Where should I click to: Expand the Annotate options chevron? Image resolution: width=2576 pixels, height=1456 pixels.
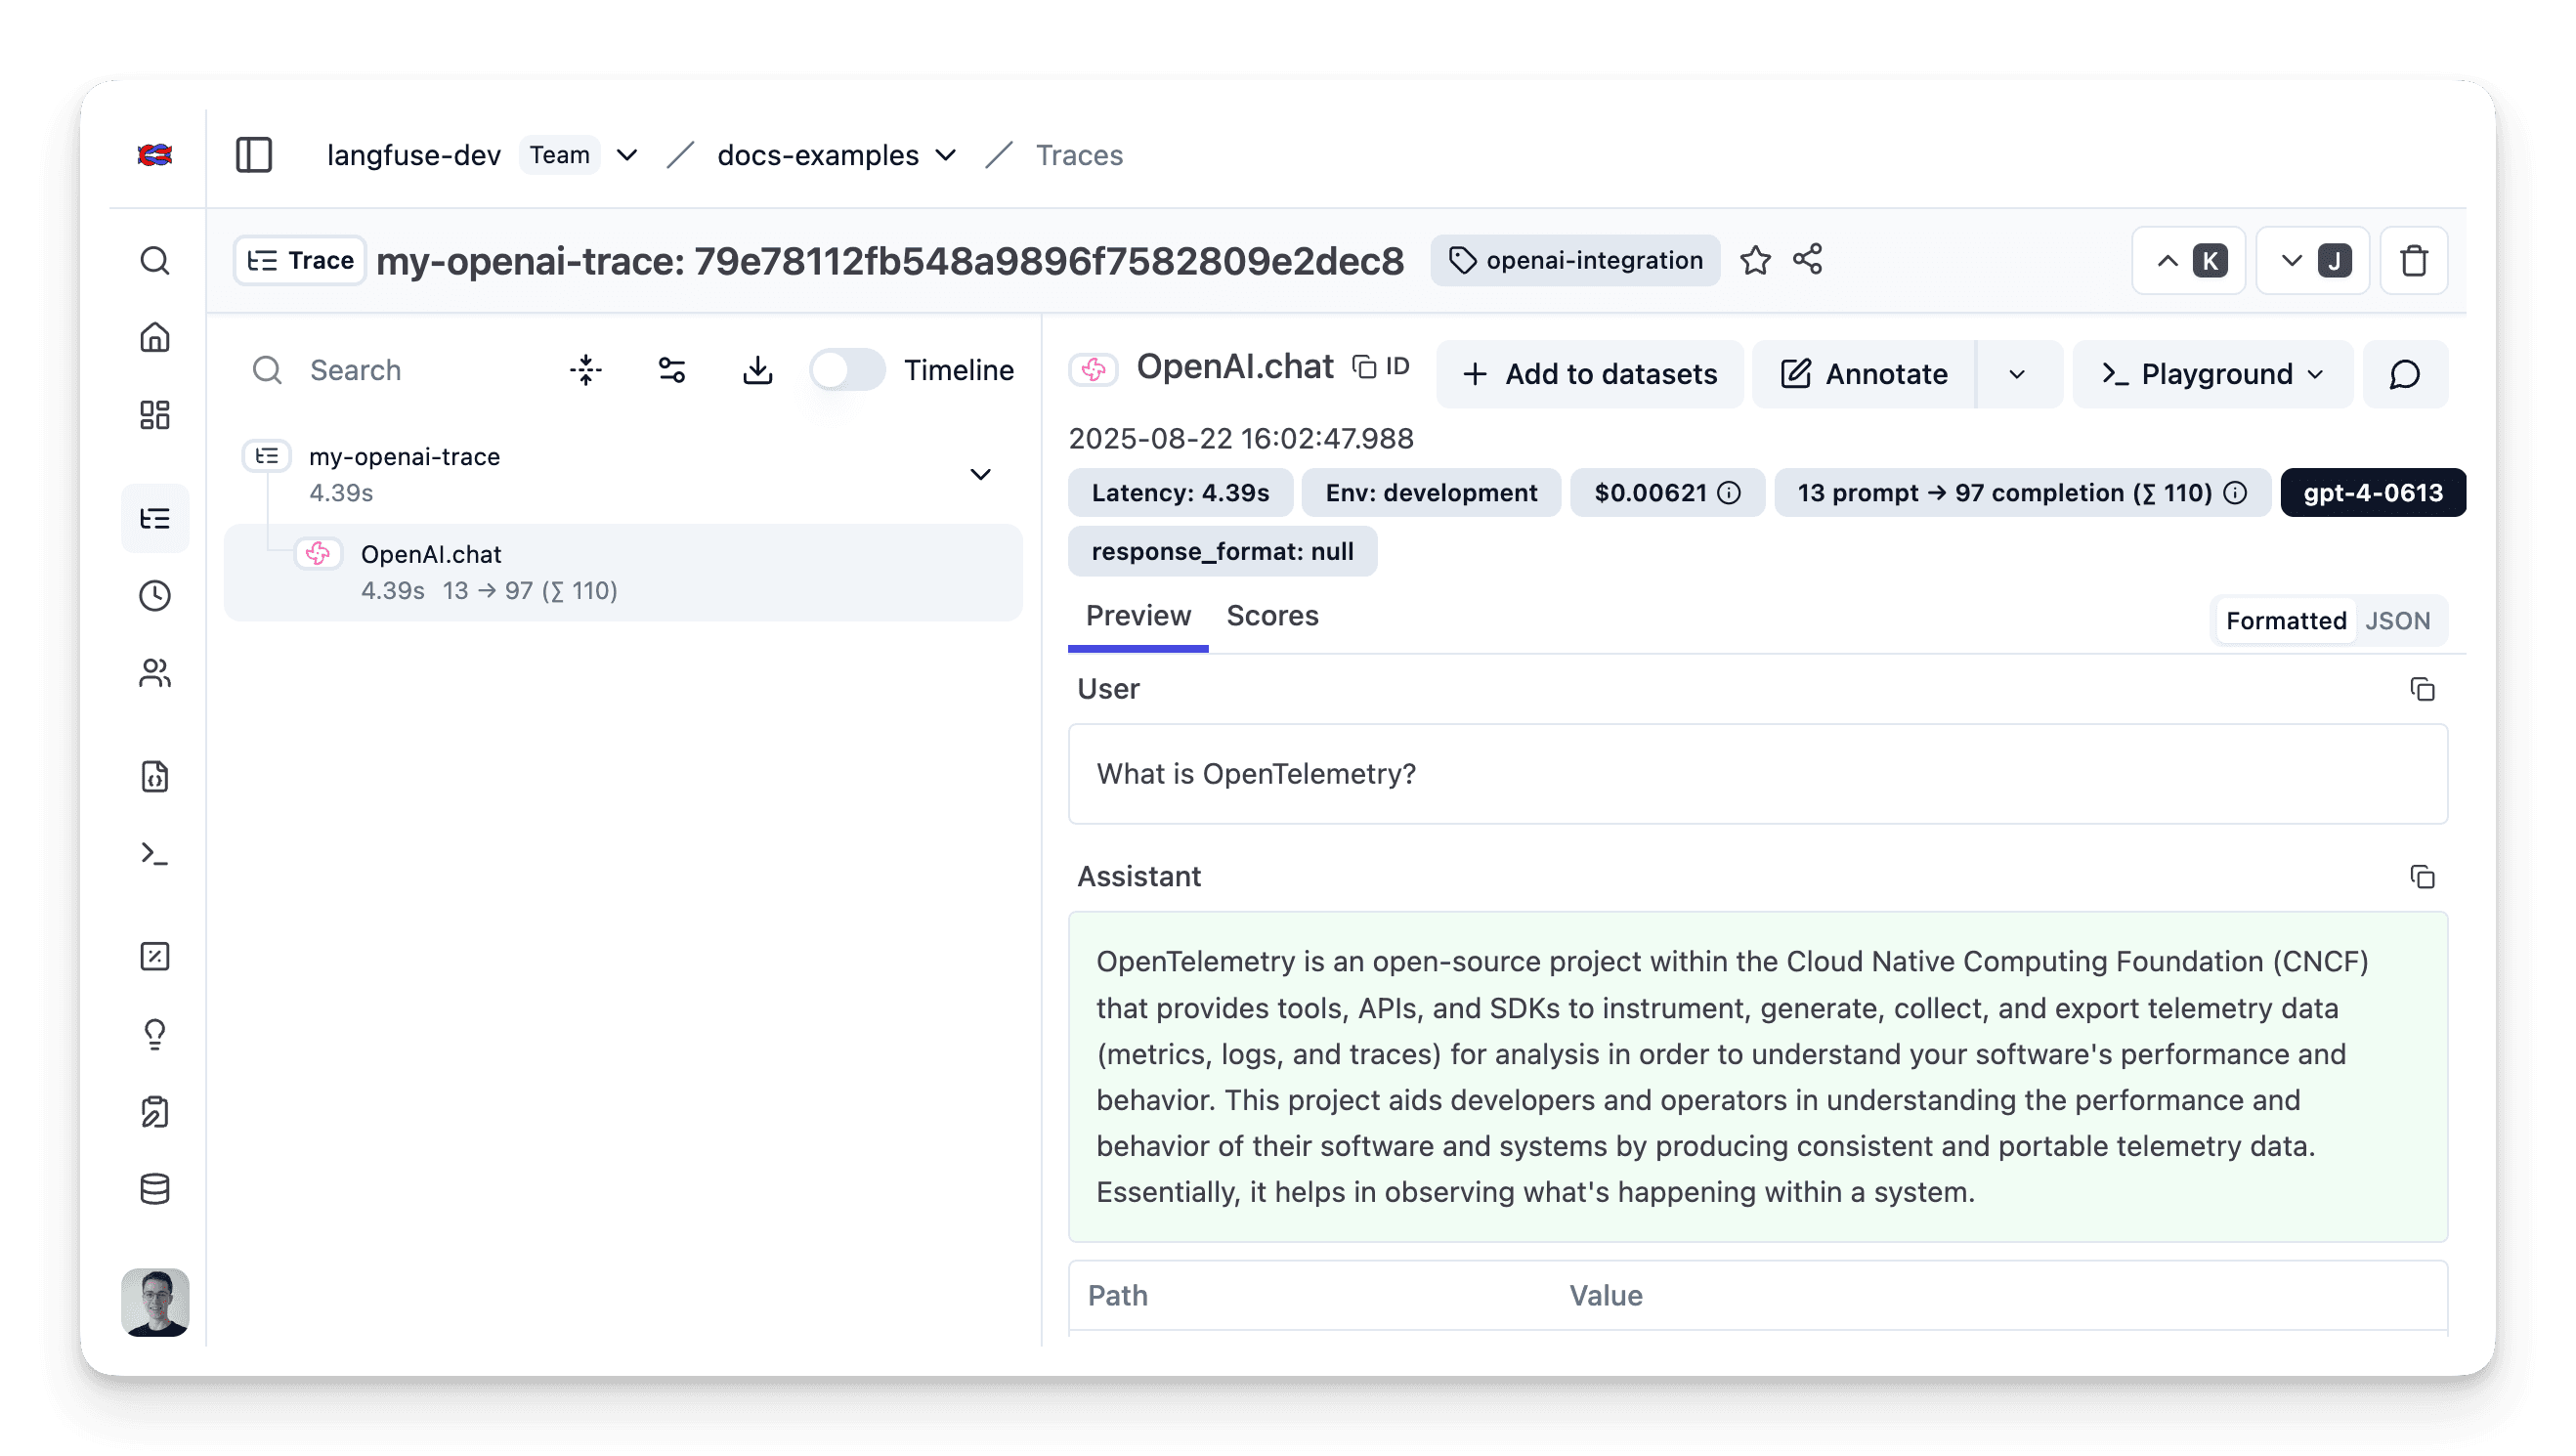click(2017, 374)
